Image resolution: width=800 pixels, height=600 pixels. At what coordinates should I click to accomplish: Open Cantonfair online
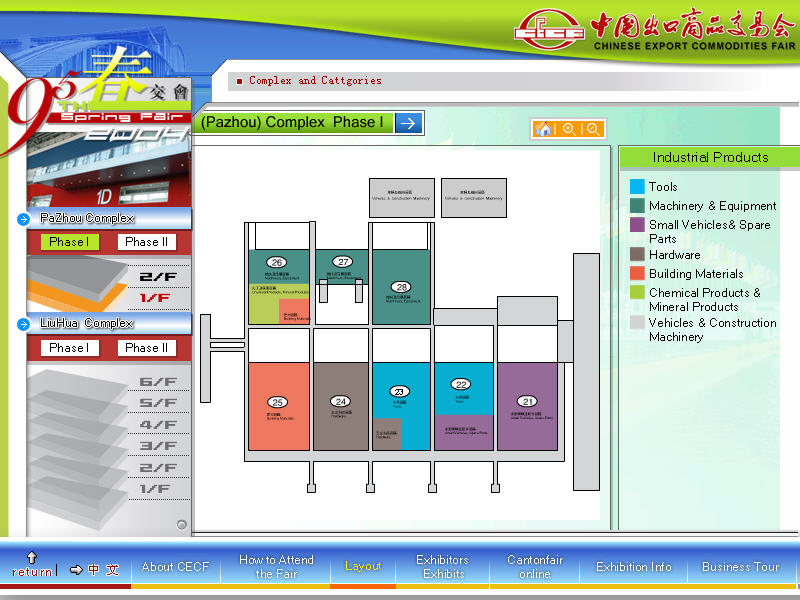click(x=535, y=567)
